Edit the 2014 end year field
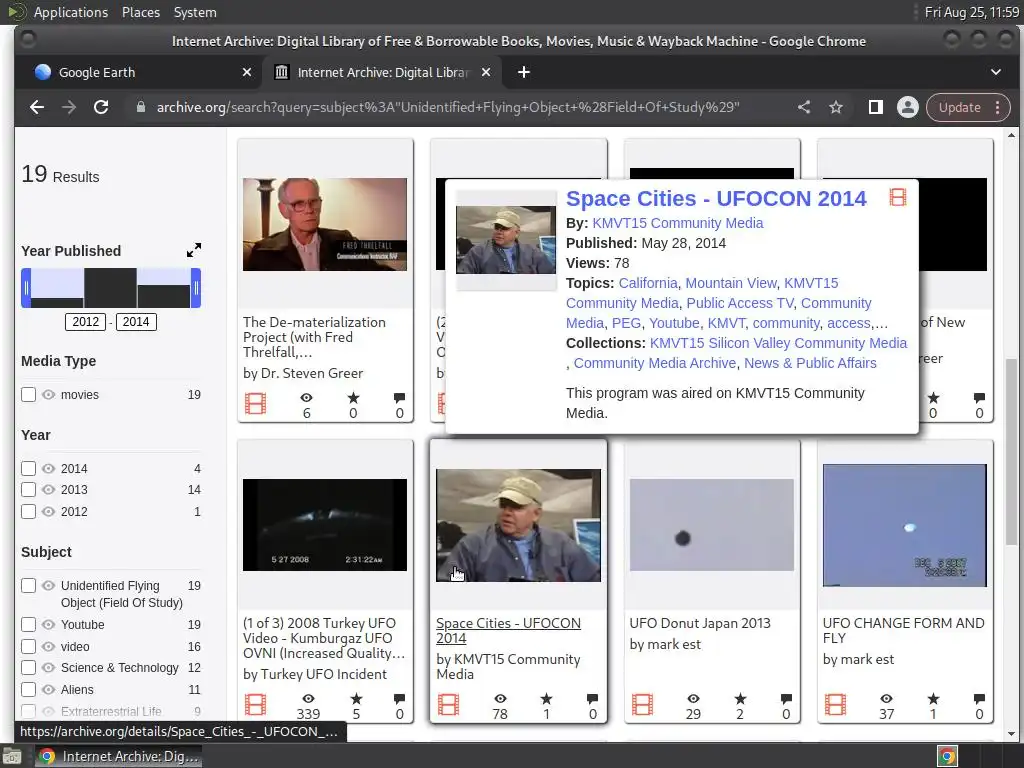The width and height of the screenshot is (1024, 768). pos(136,322)
